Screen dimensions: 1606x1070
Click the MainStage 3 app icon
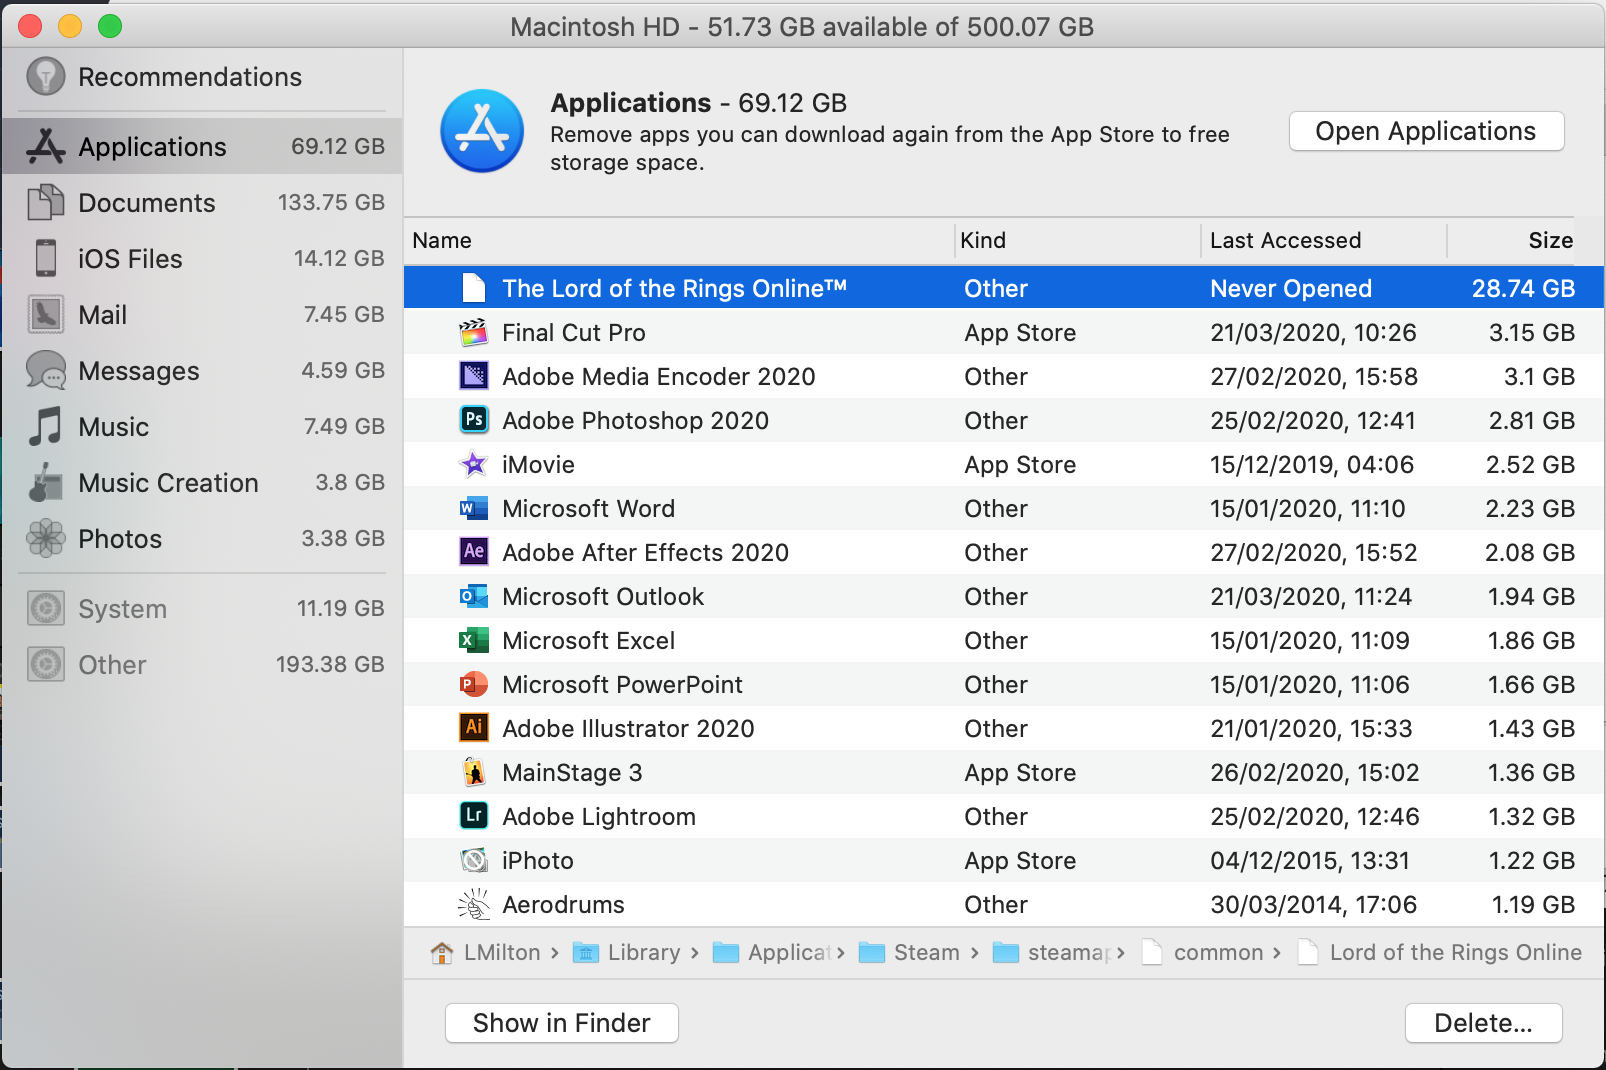tap(474, 772)
